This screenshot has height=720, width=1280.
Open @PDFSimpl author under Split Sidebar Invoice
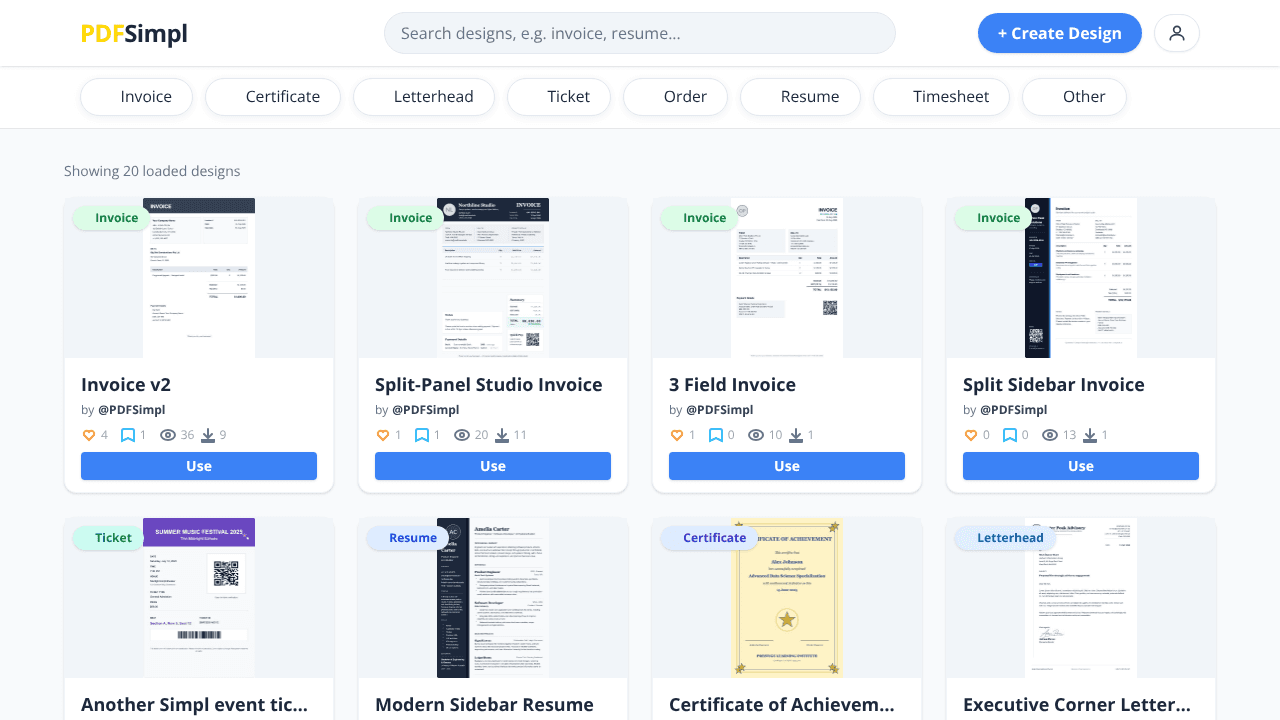[1013, 410]
